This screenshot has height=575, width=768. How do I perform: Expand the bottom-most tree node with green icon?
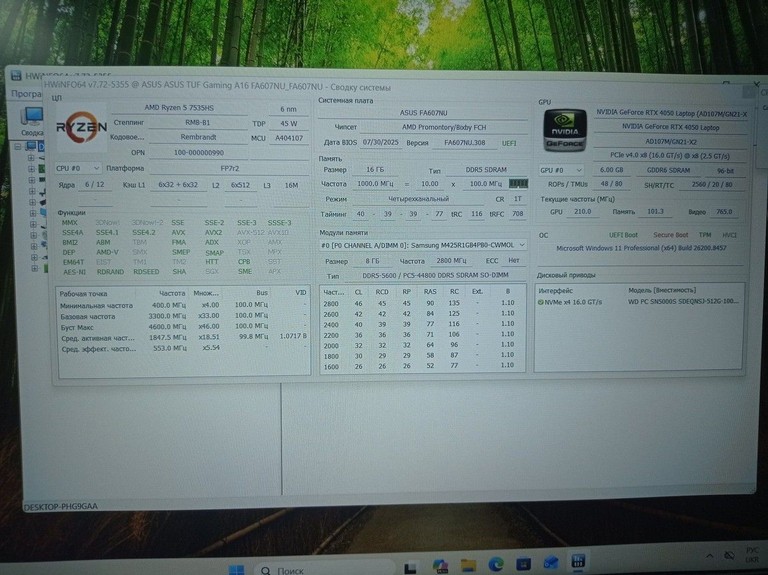(34, 268)
